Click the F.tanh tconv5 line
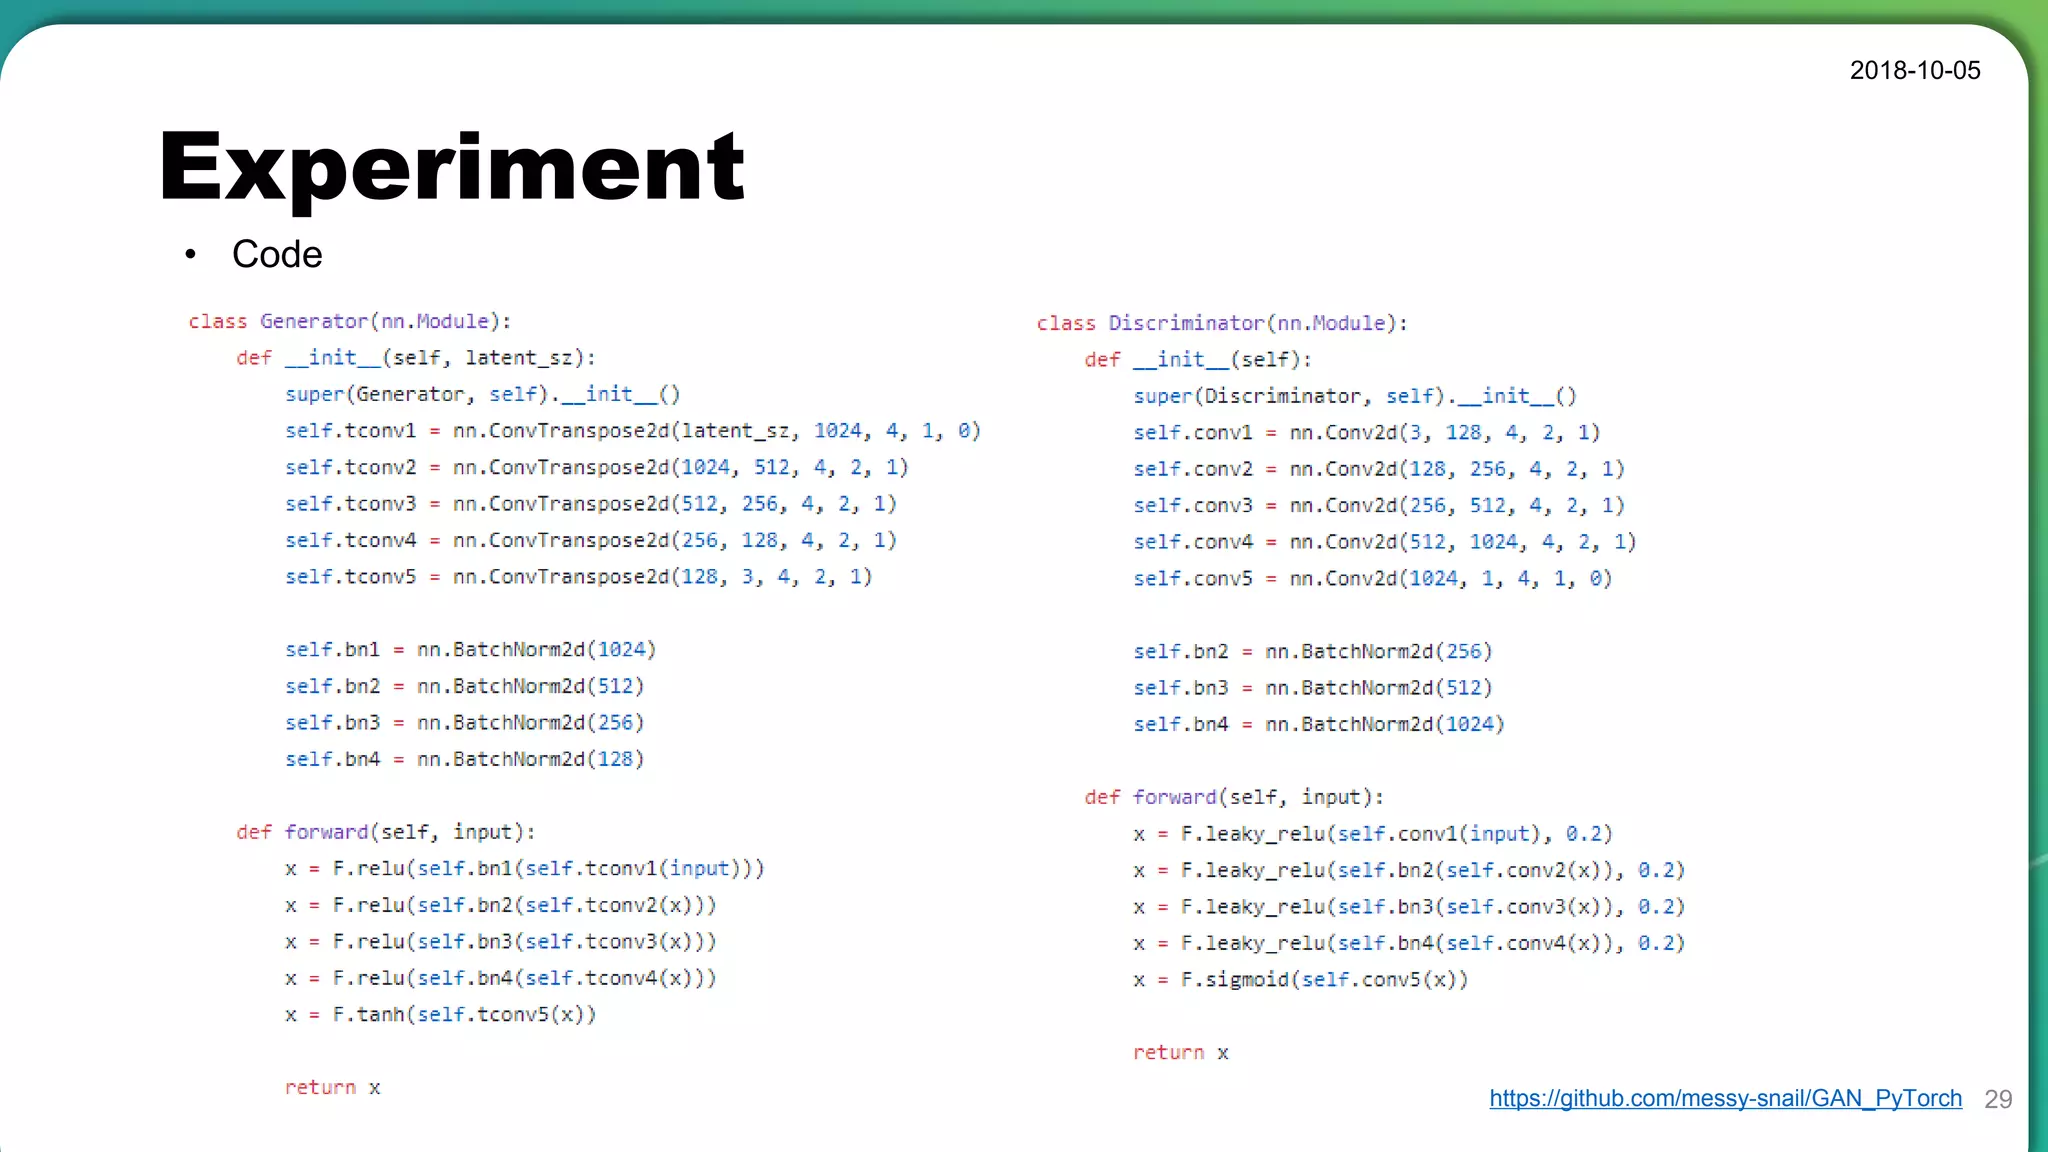Image resolution: width=2048 pixels, height=1152 pixels. pyautogui.click(x=440, y=1015)
